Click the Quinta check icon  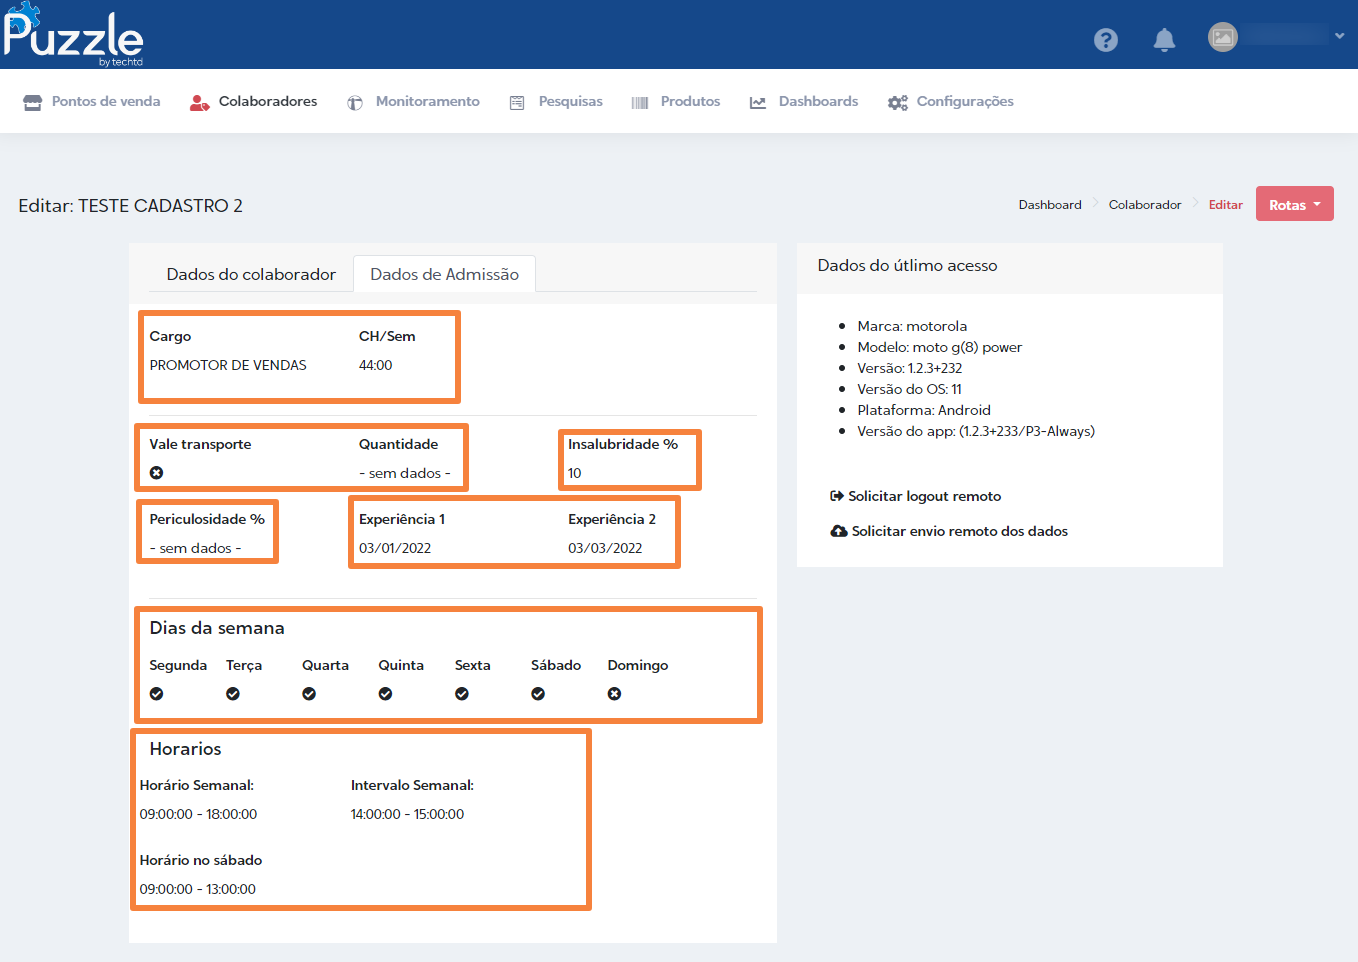pos(385,694)
